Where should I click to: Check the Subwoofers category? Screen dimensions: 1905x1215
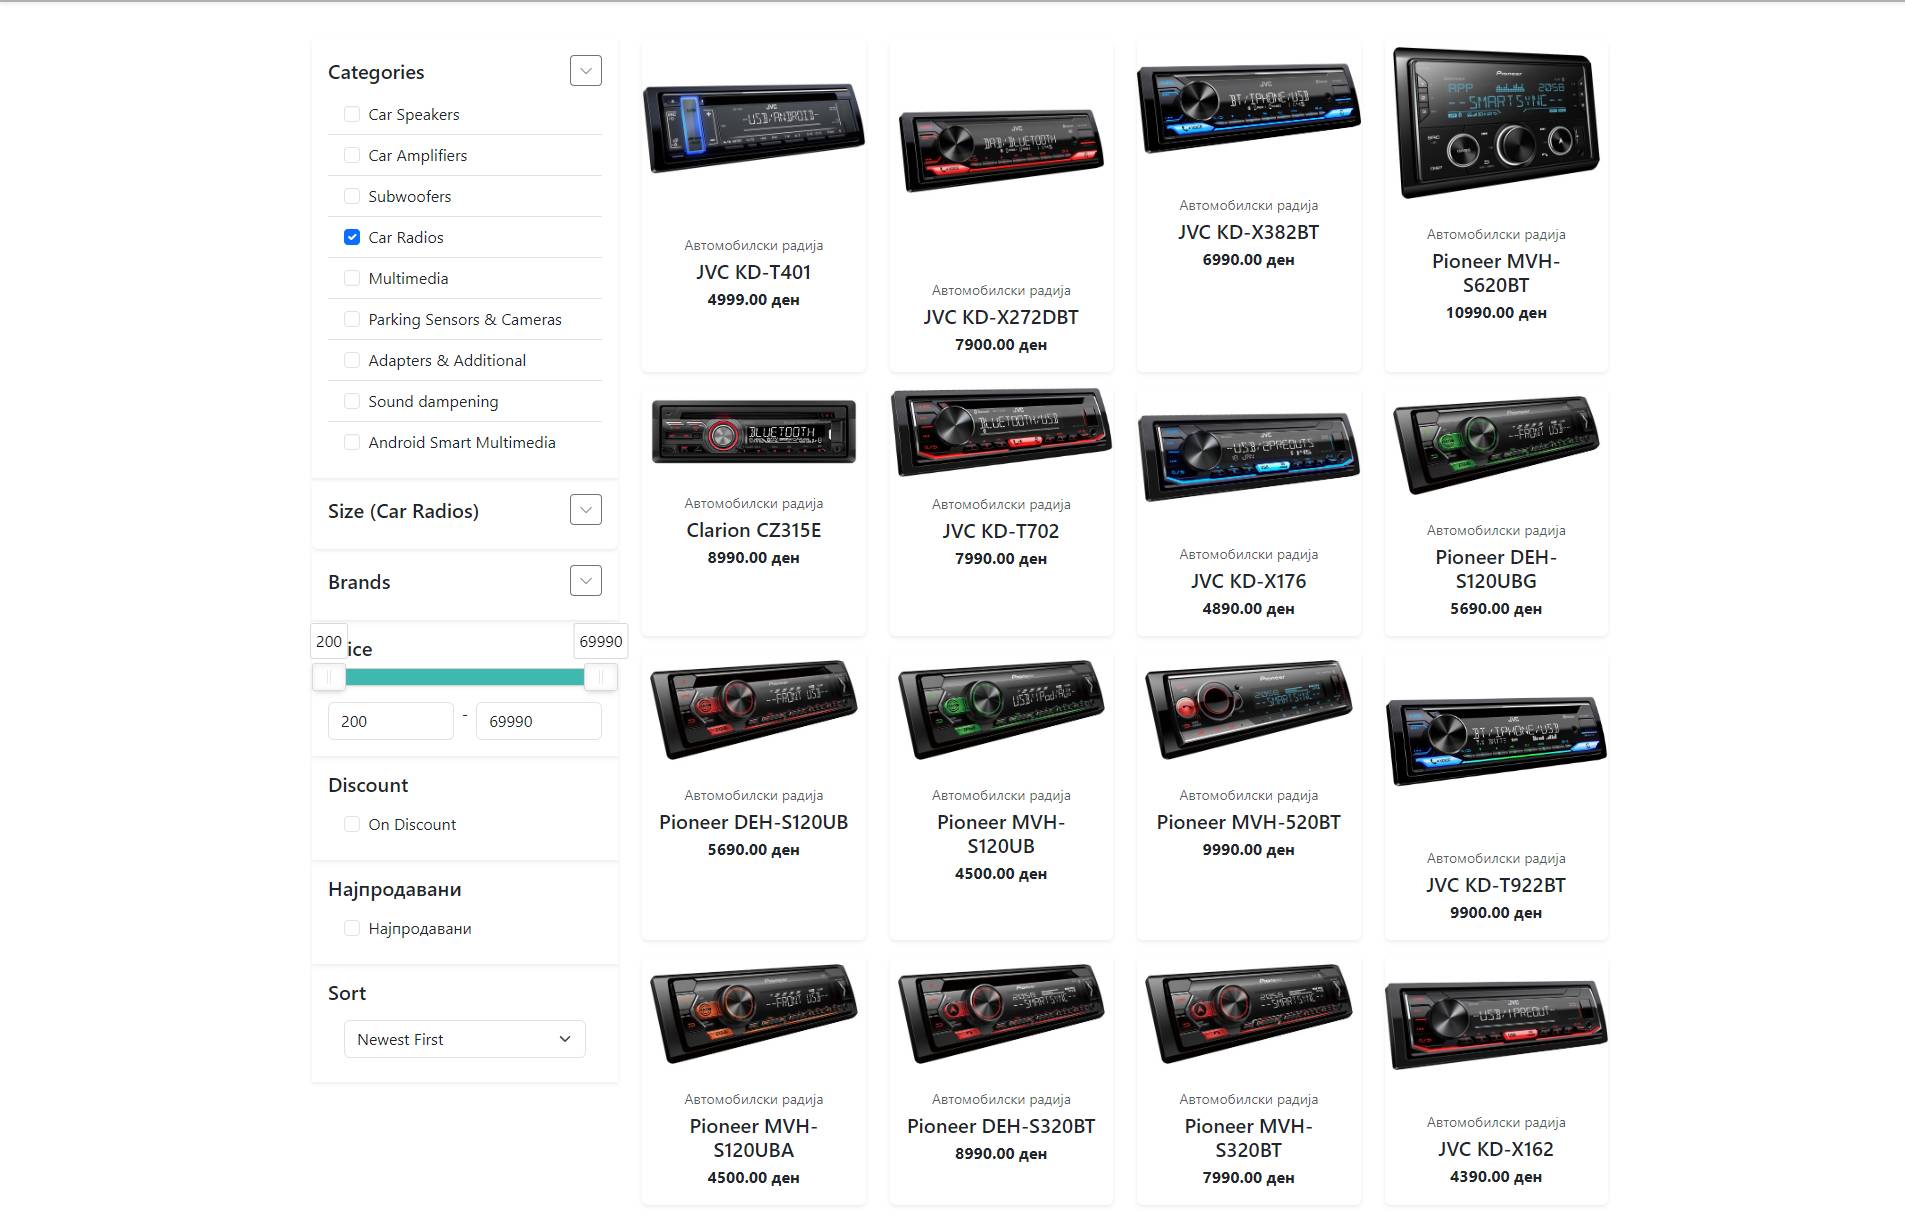point(352,196)
